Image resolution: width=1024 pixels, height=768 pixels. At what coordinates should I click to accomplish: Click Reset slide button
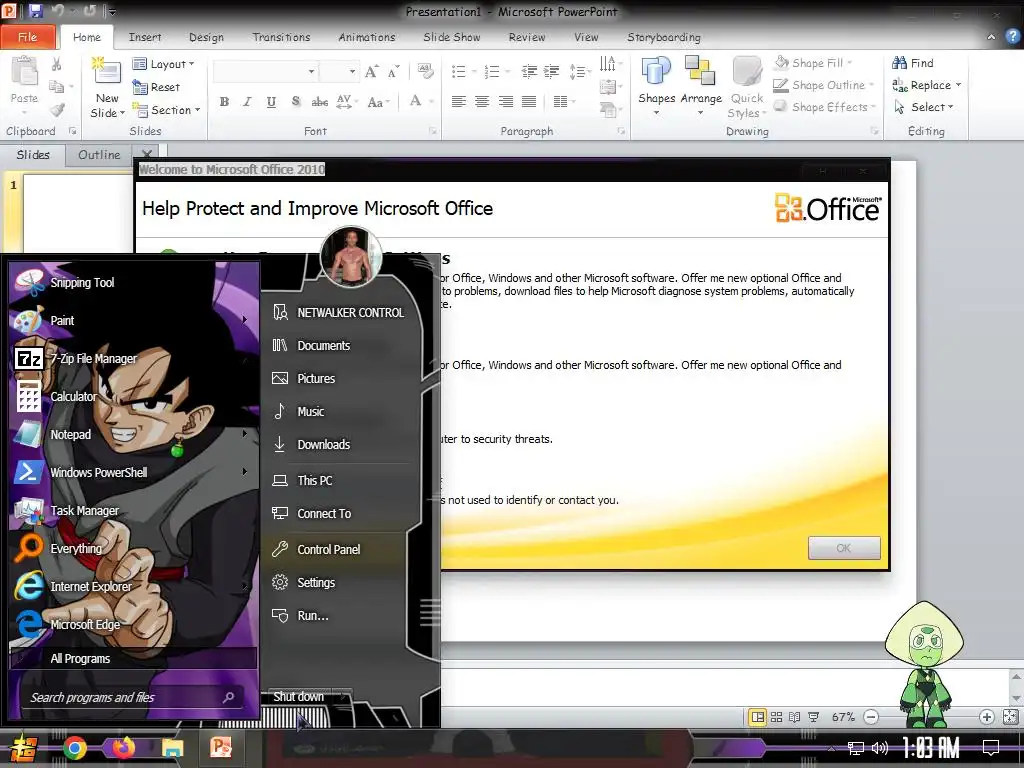pos(157,87)
